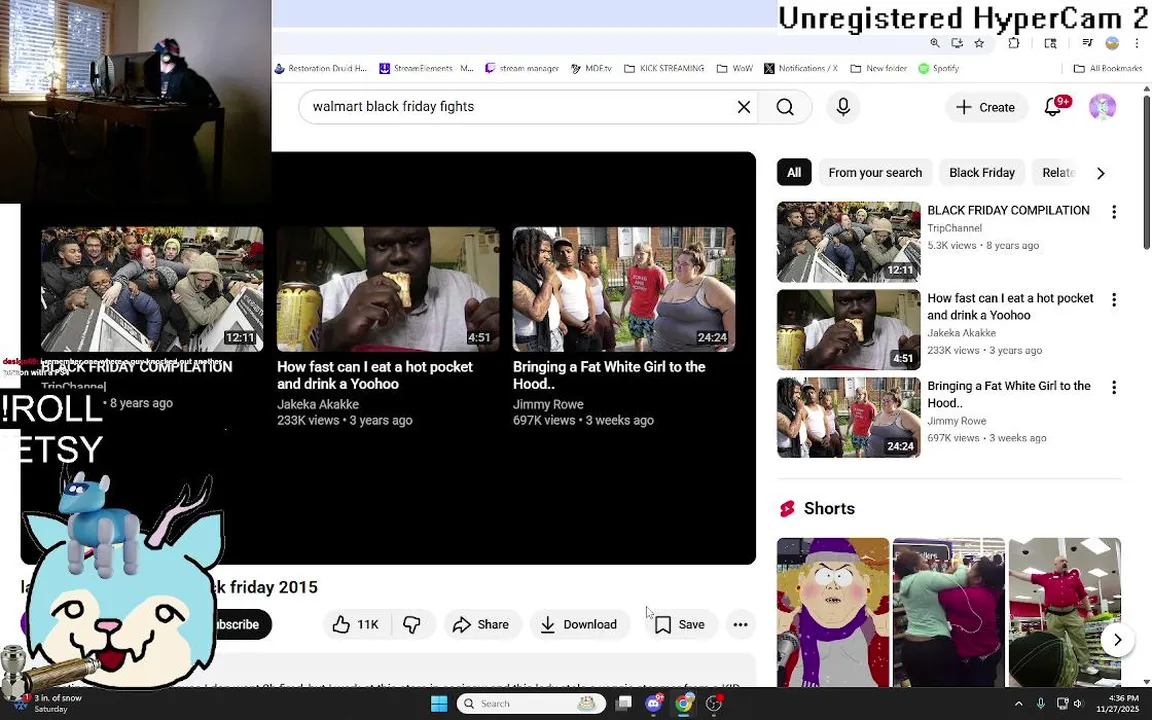
Task: Open options for hot pocket sidebar video
Action: (1114, 300)
